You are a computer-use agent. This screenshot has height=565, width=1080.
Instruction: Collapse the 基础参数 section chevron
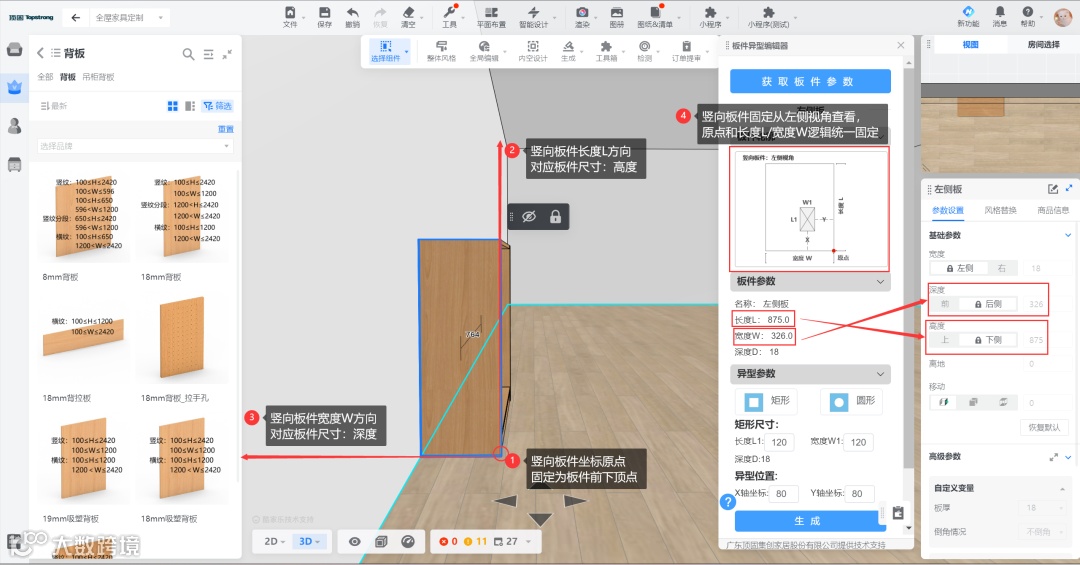coord(1068,235)
